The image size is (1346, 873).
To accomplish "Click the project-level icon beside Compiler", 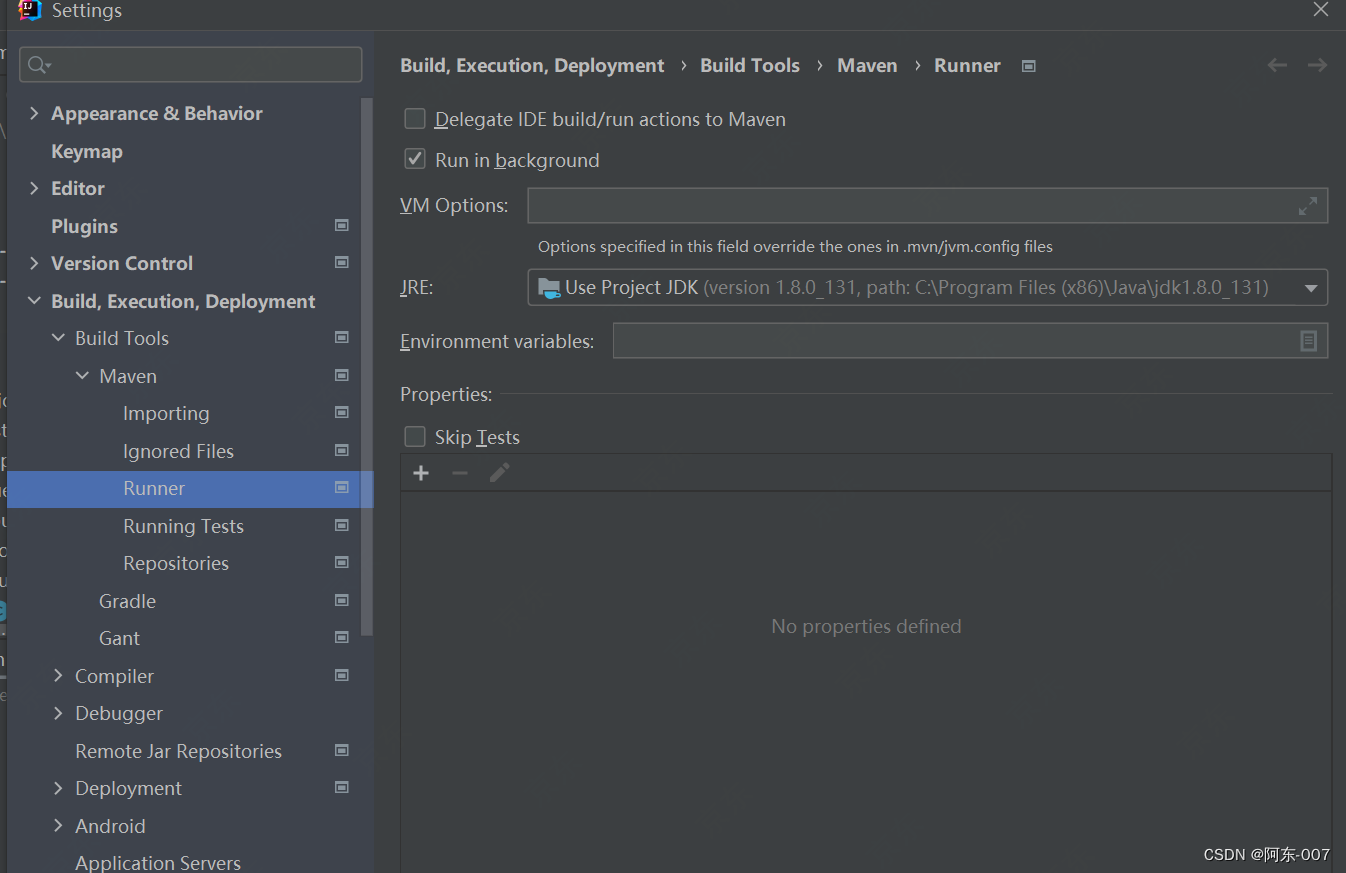I will pyautogui.click(x=342, y=676).
